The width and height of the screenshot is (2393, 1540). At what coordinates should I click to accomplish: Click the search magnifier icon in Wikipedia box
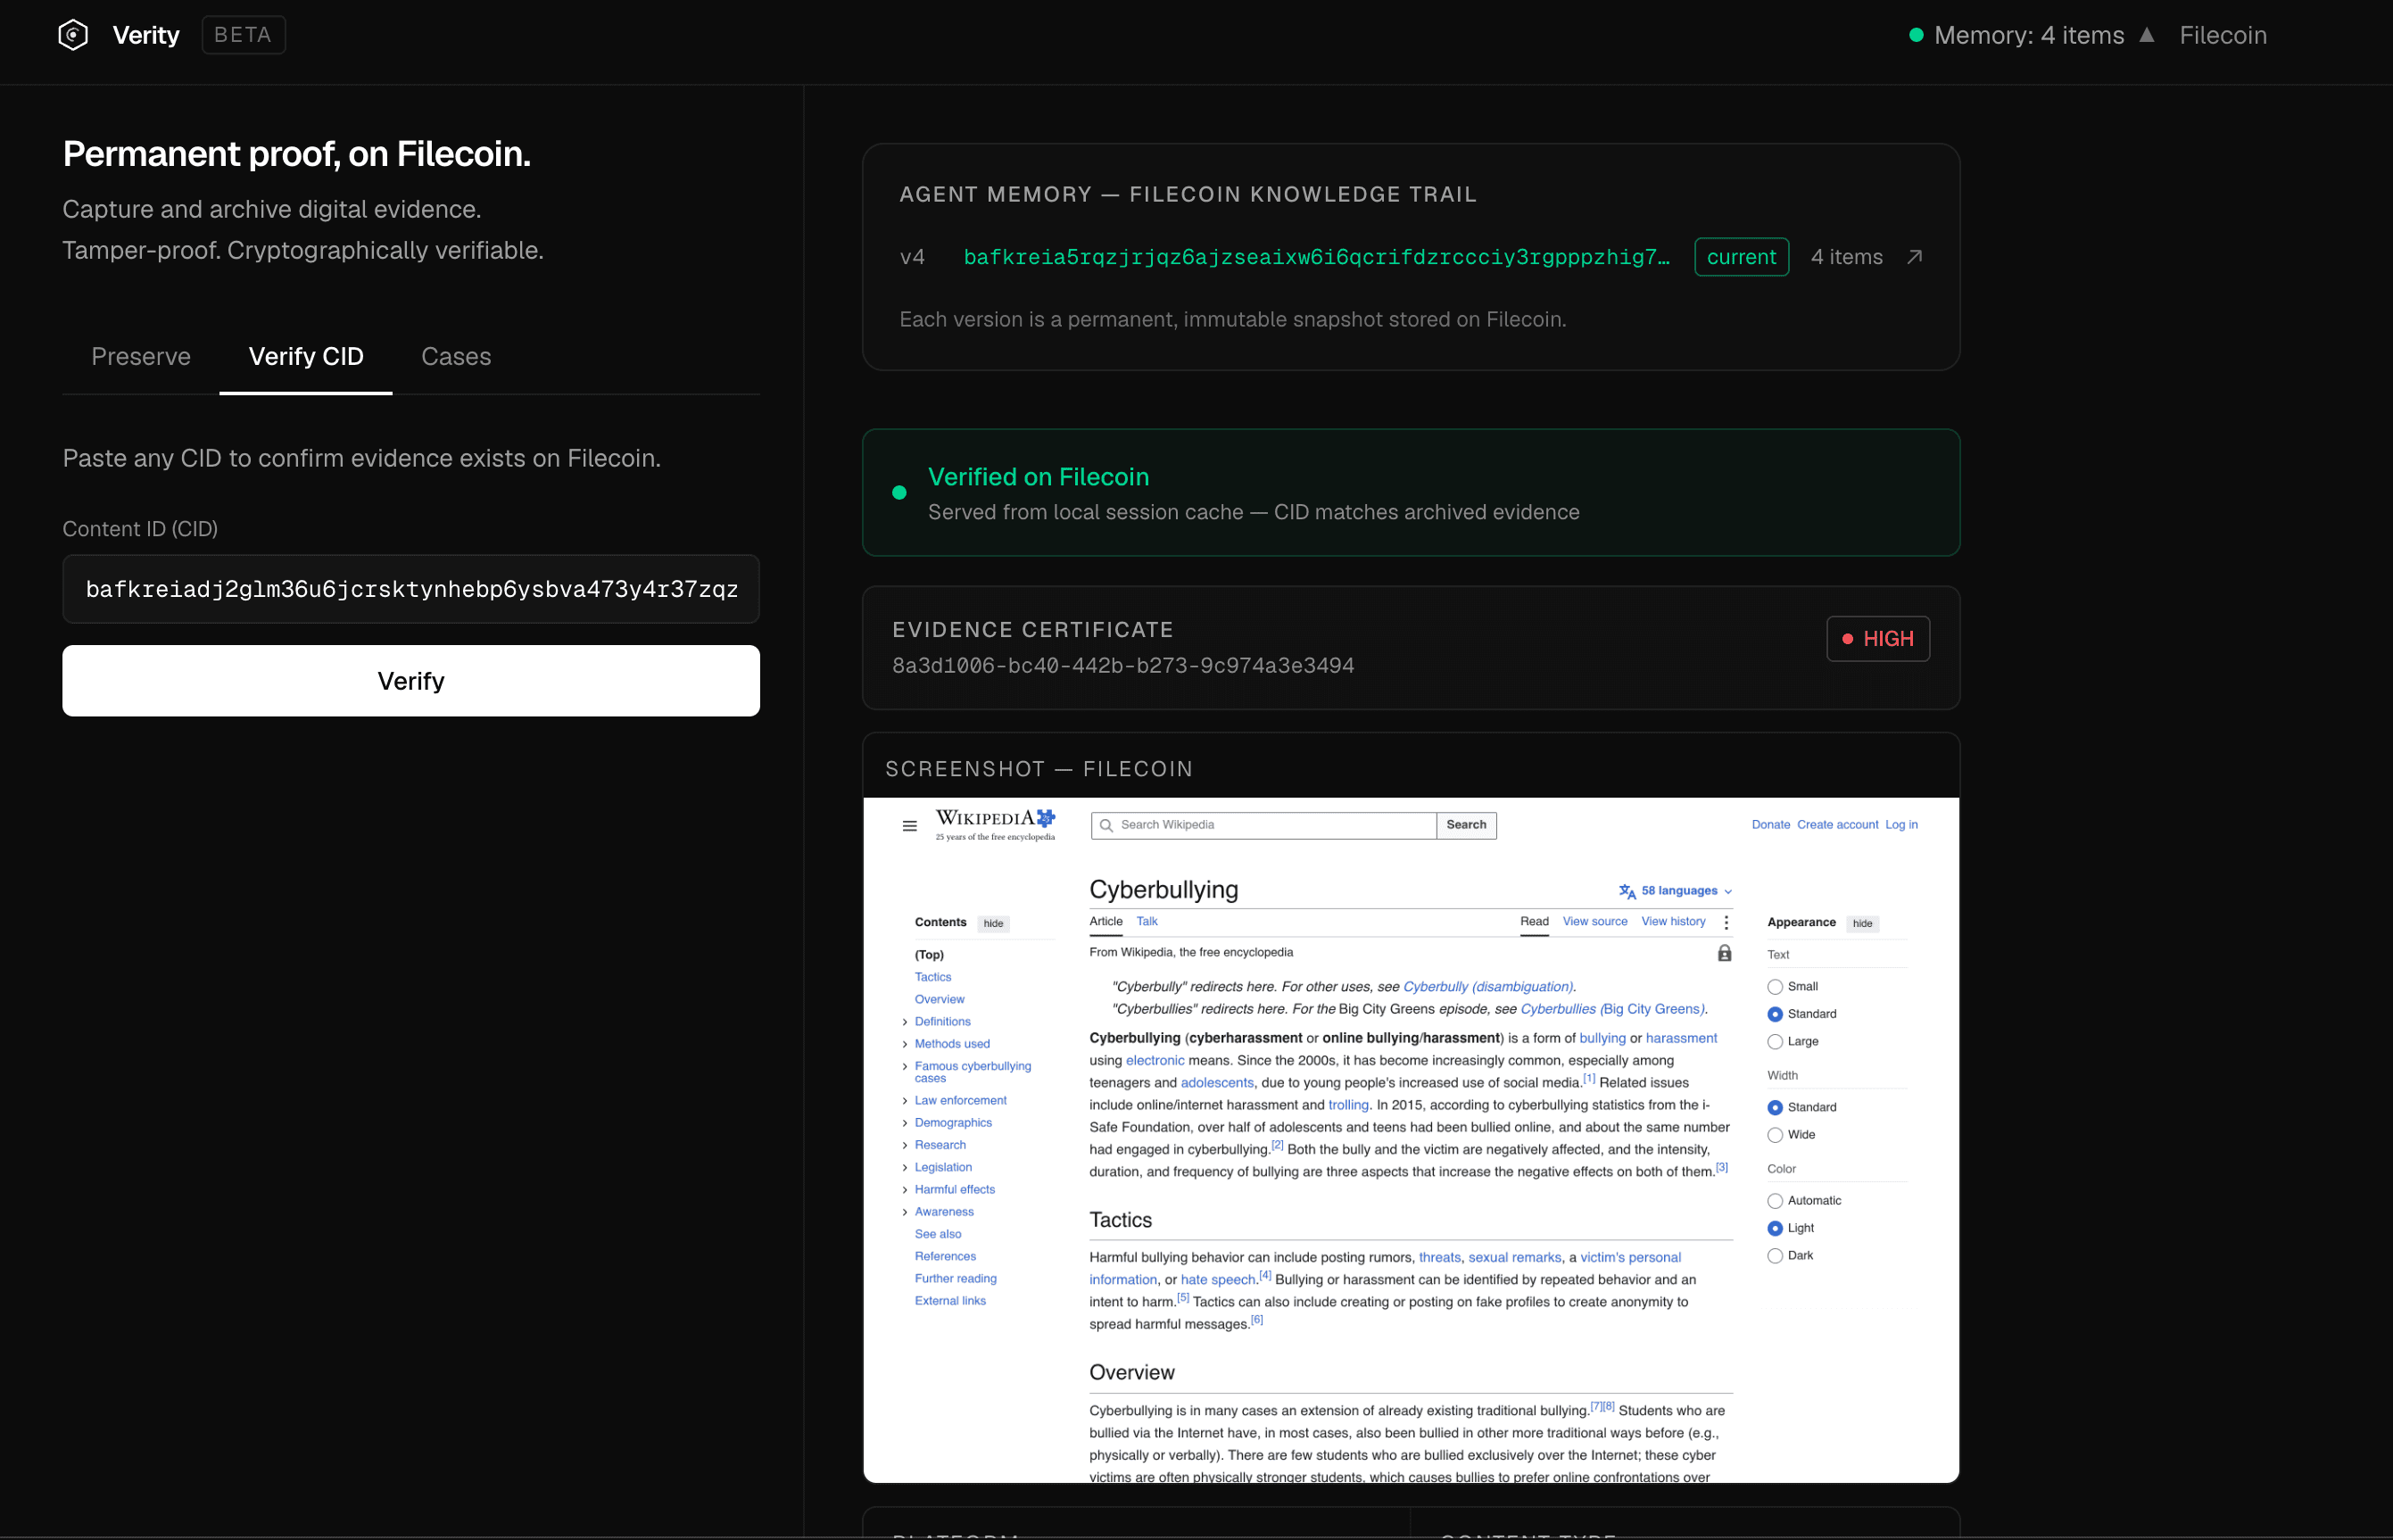pyautogui.click(x=1105, y=826)
